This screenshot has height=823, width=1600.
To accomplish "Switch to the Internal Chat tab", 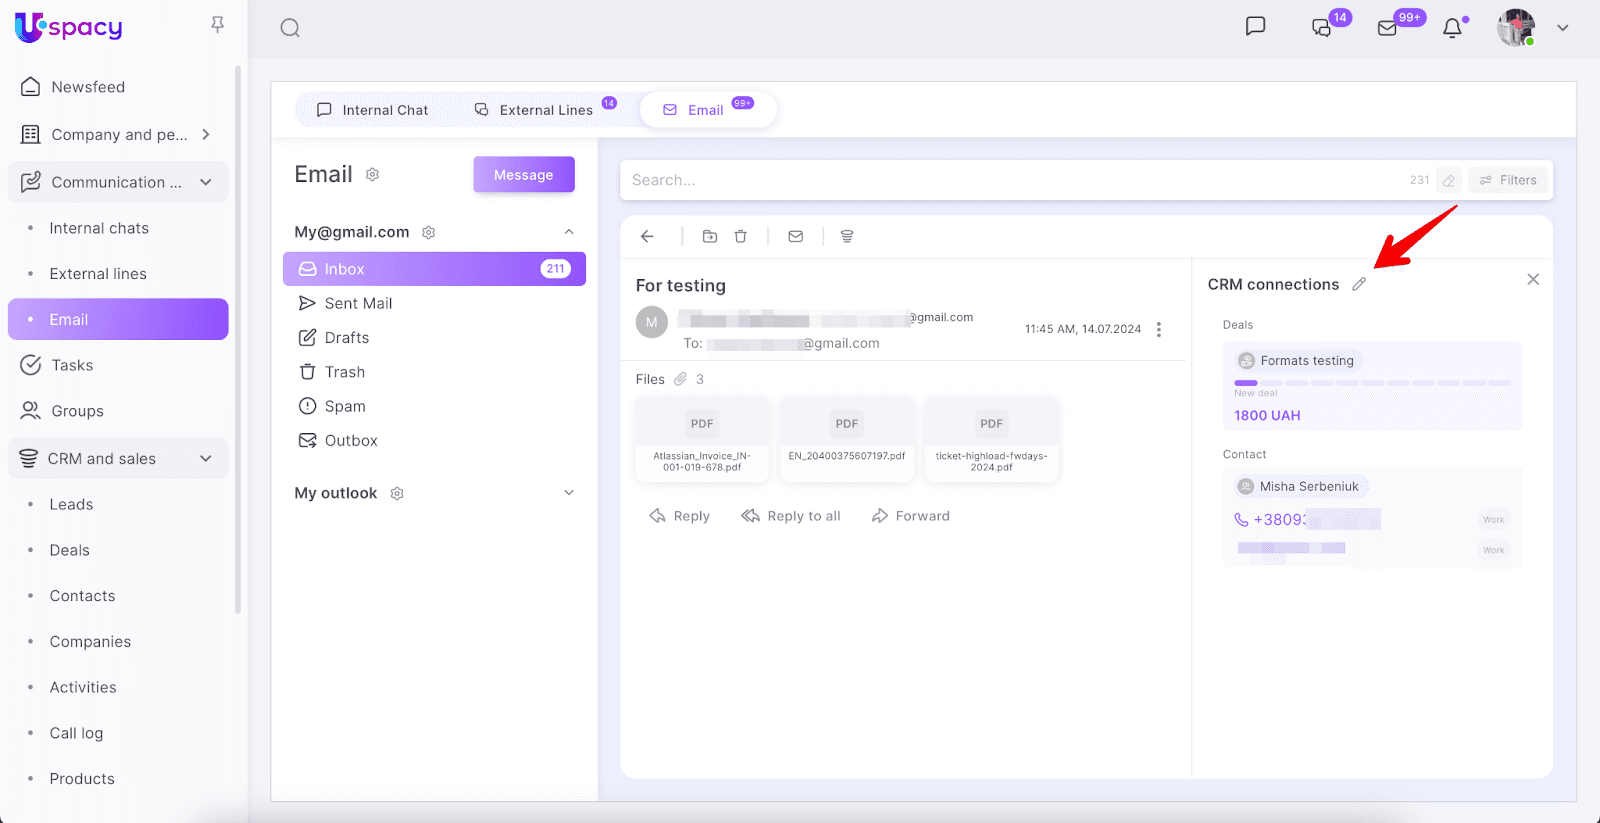I will click(x=372, y=110).
